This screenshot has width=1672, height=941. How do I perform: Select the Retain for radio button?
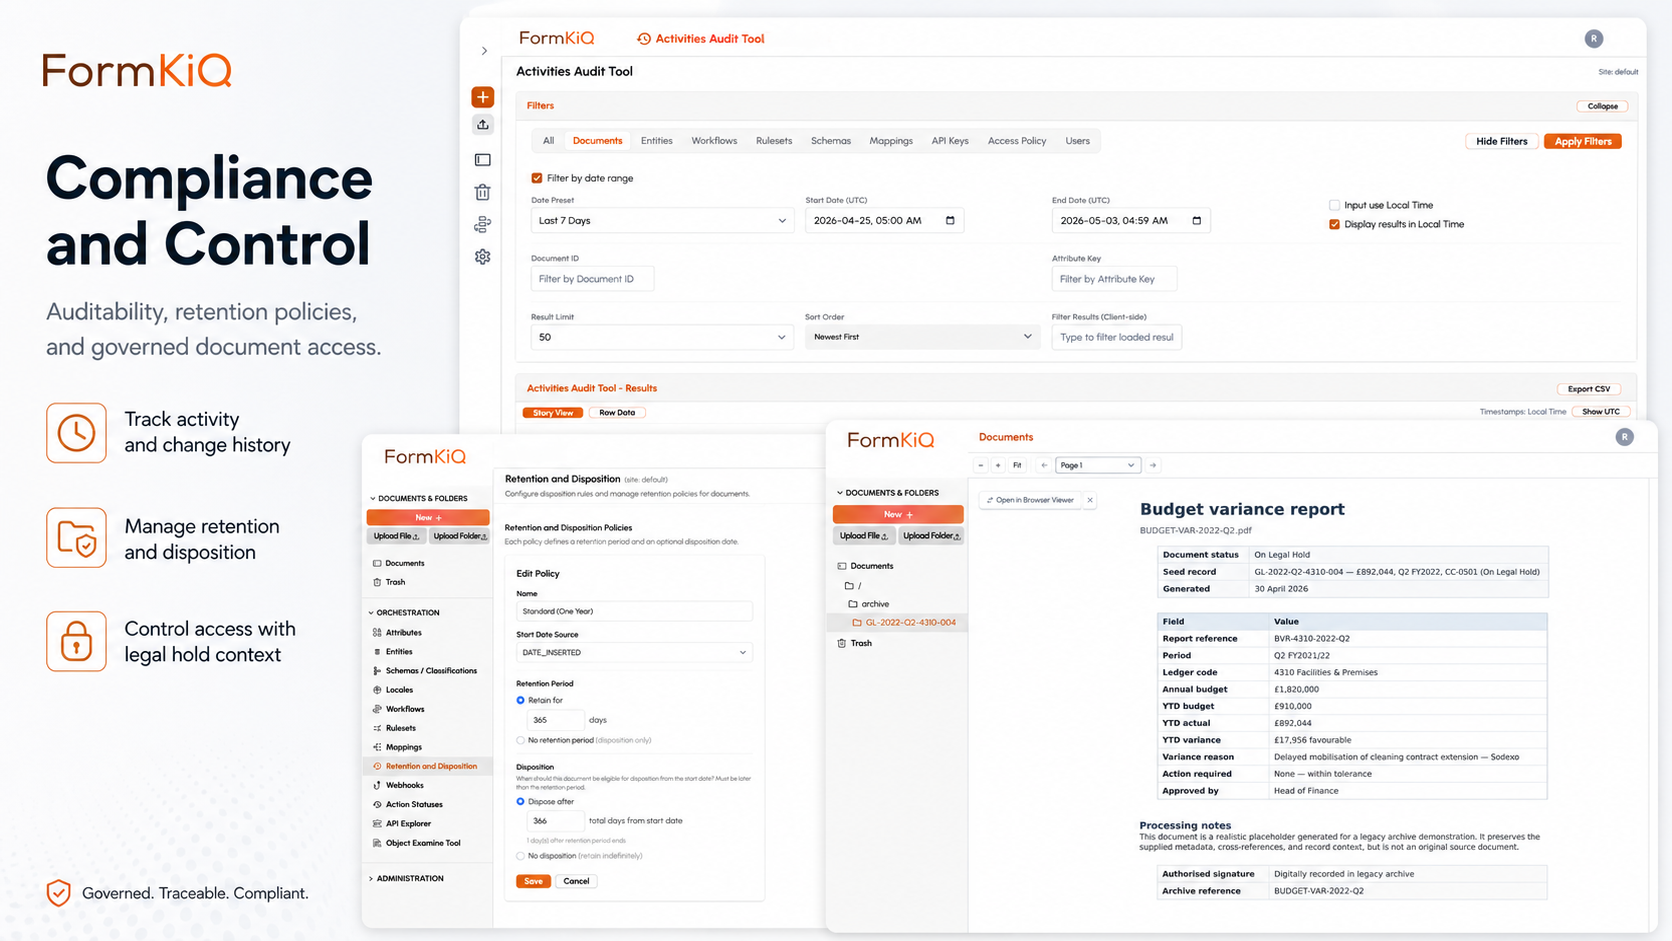pos(520,700)
